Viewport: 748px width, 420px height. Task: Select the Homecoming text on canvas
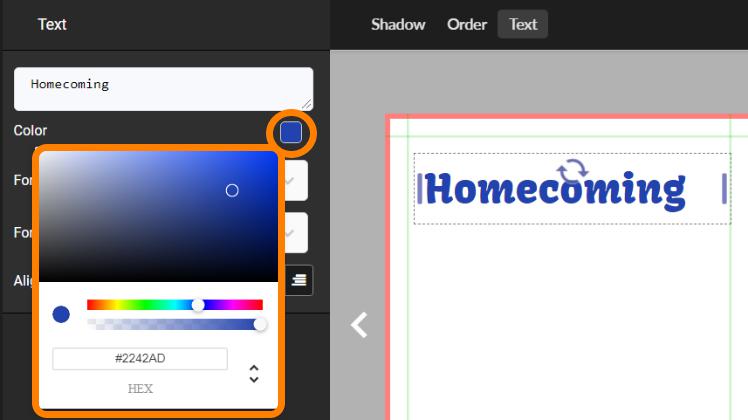[557, 189]
